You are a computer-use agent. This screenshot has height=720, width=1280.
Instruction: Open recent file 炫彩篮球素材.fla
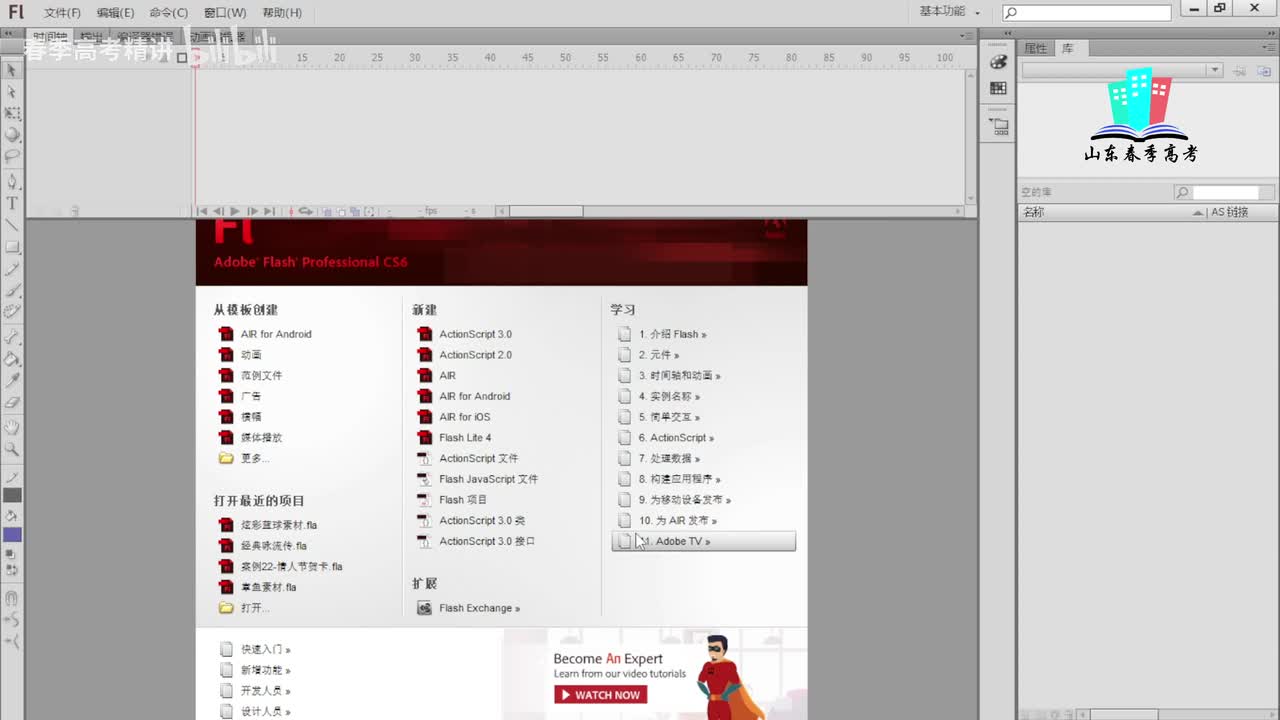pos(279,525)
